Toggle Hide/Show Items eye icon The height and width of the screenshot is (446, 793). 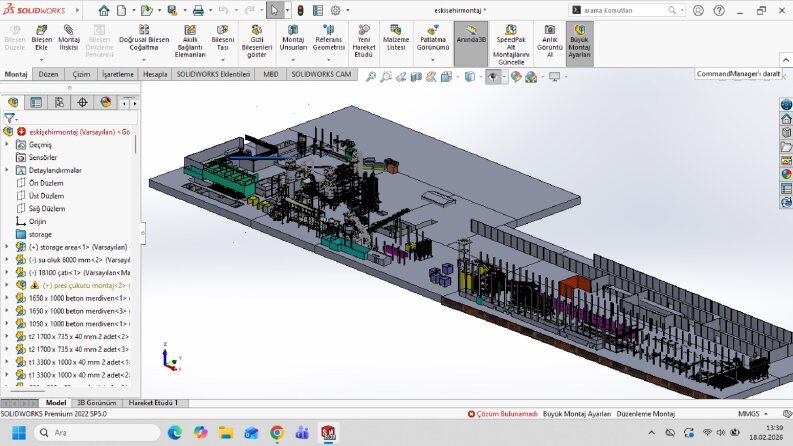(x=492, y=77)
